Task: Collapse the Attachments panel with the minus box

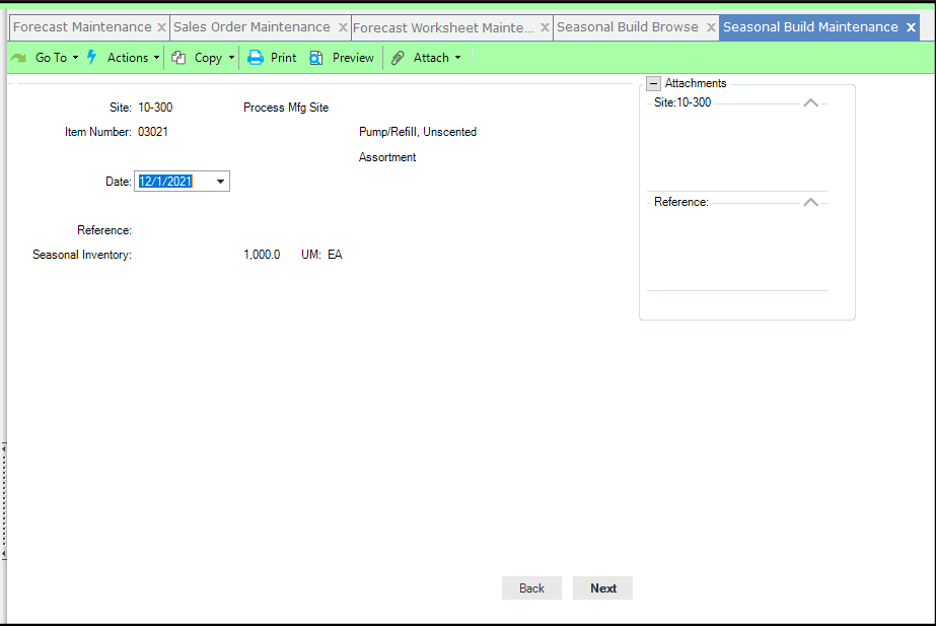Action: click(x=655, y=83)
